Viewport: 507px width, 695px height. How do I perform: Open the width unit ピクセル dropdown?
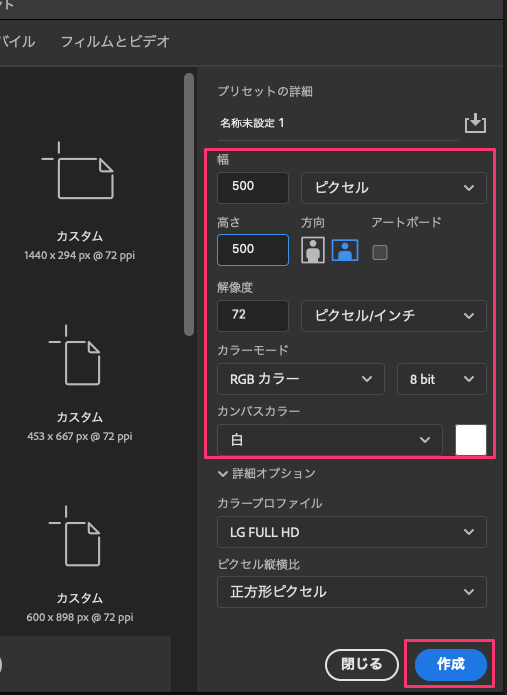coord(394,187)
